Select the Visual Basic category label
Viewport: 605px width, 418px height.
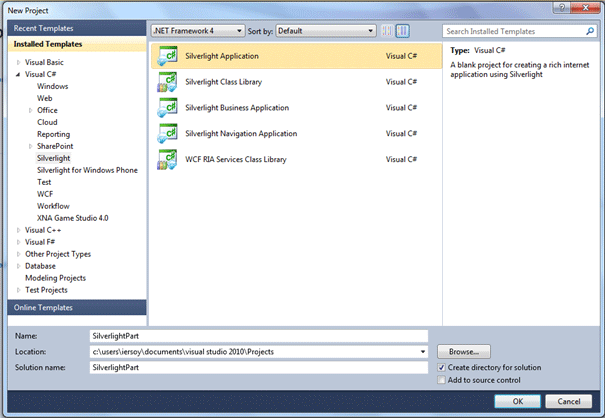[44, 62]
